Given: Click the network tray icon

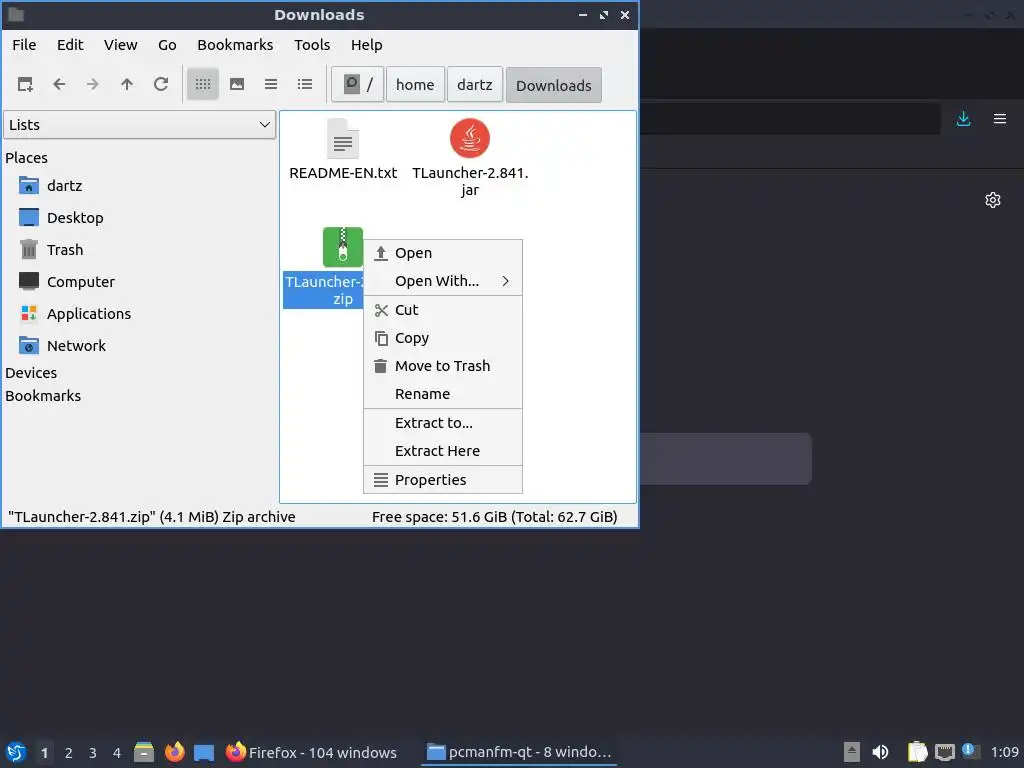Looking at the screenshot, I should pyautogui.click(x=944, y=753).
